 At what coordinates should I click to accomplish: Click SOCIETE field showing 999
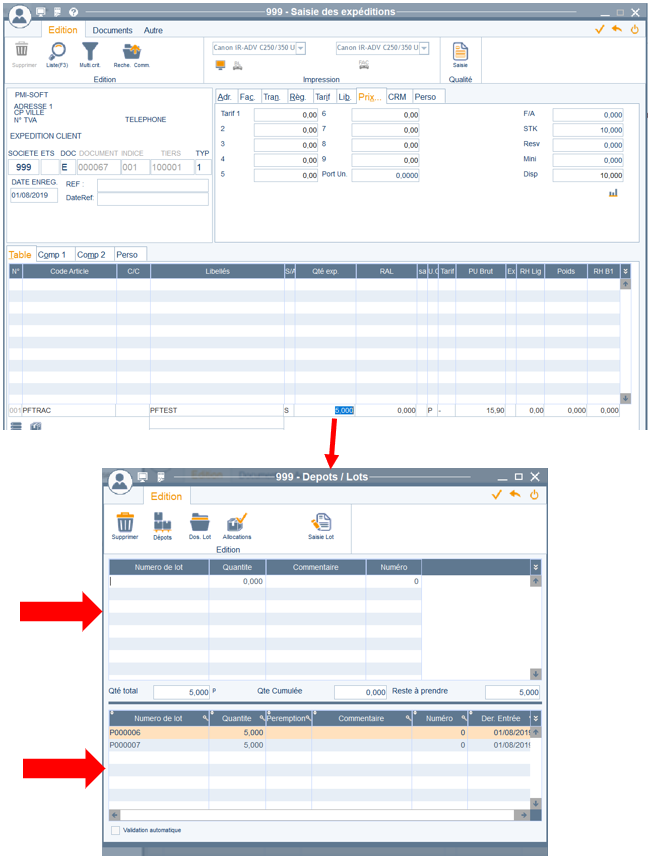pyautogui.click(x=24, y=167)
